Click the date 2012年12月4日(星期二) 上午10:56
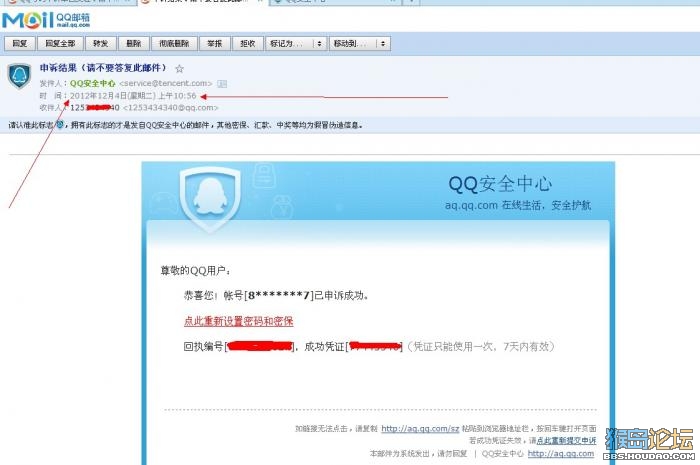This screenshot has width=700, height=465. [x=133, y=95]
